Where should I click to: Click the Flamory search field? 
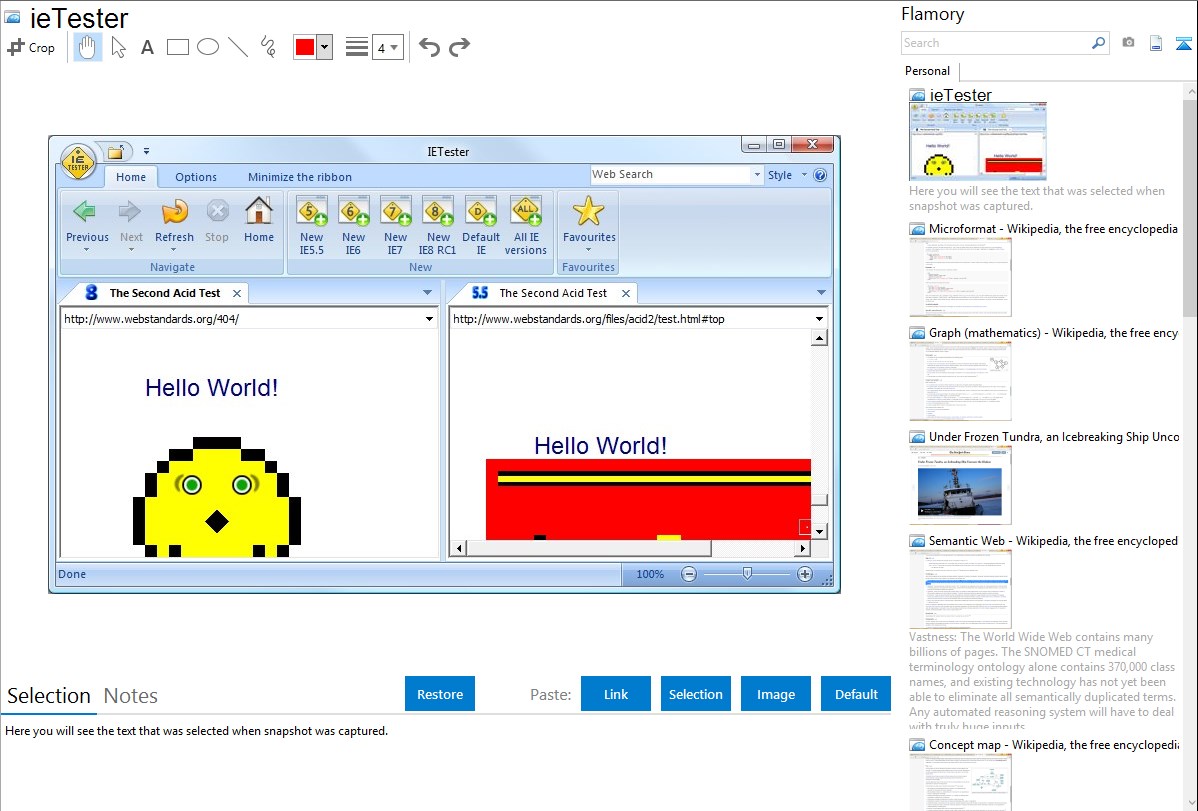996,43
